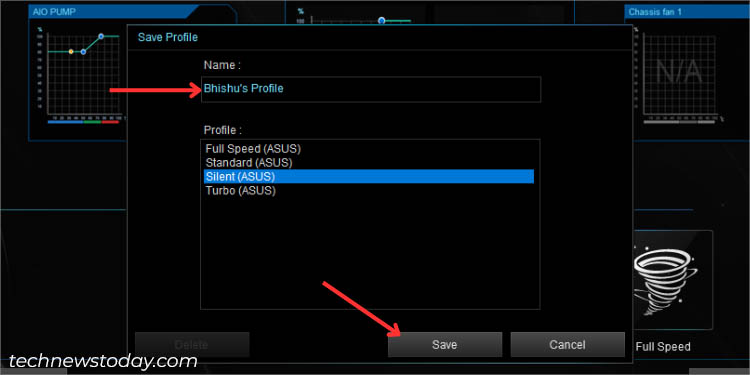Select Standard (ASUS) profile
The height and width of the screenshot is (375, 750).
coord(369,162)
